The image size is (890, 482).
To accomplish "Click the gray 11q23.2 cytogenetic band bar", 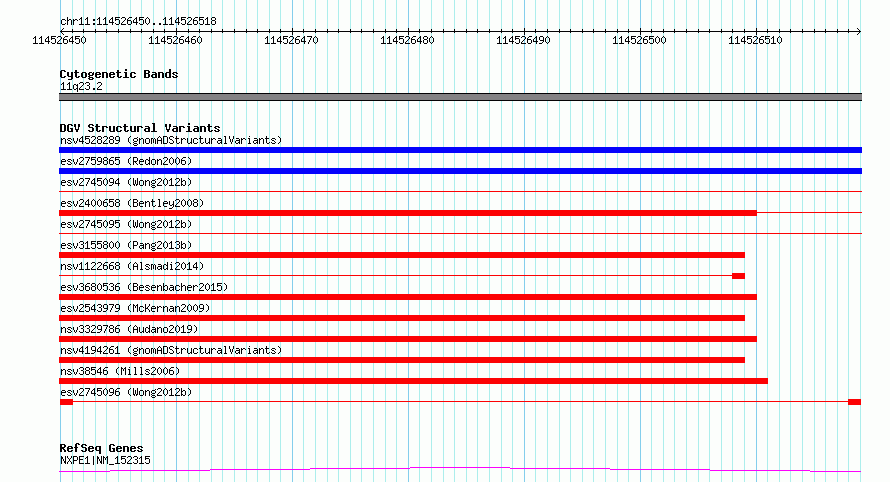I will (460, 97).
